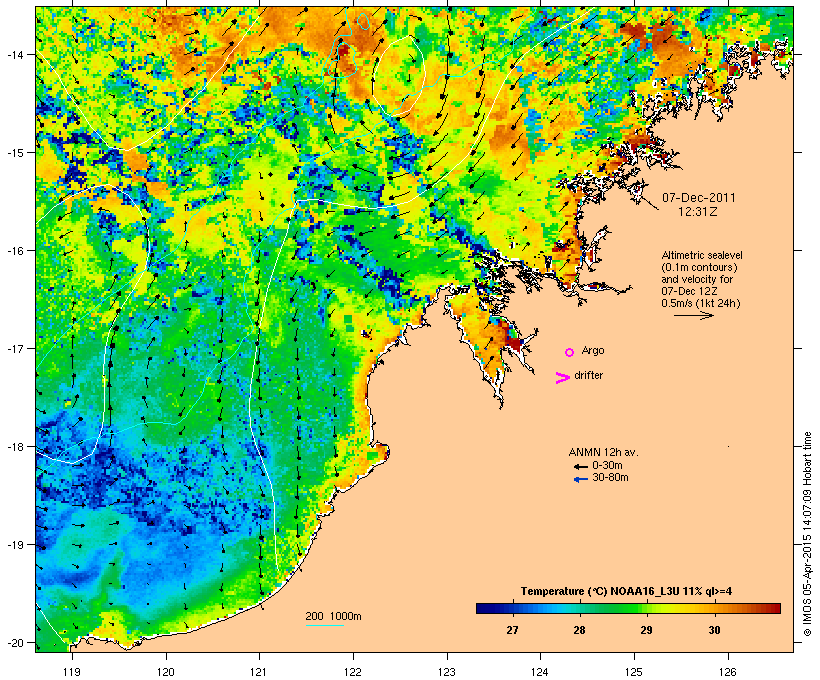Click longitude axis label 125

click(x=634, y=672)
